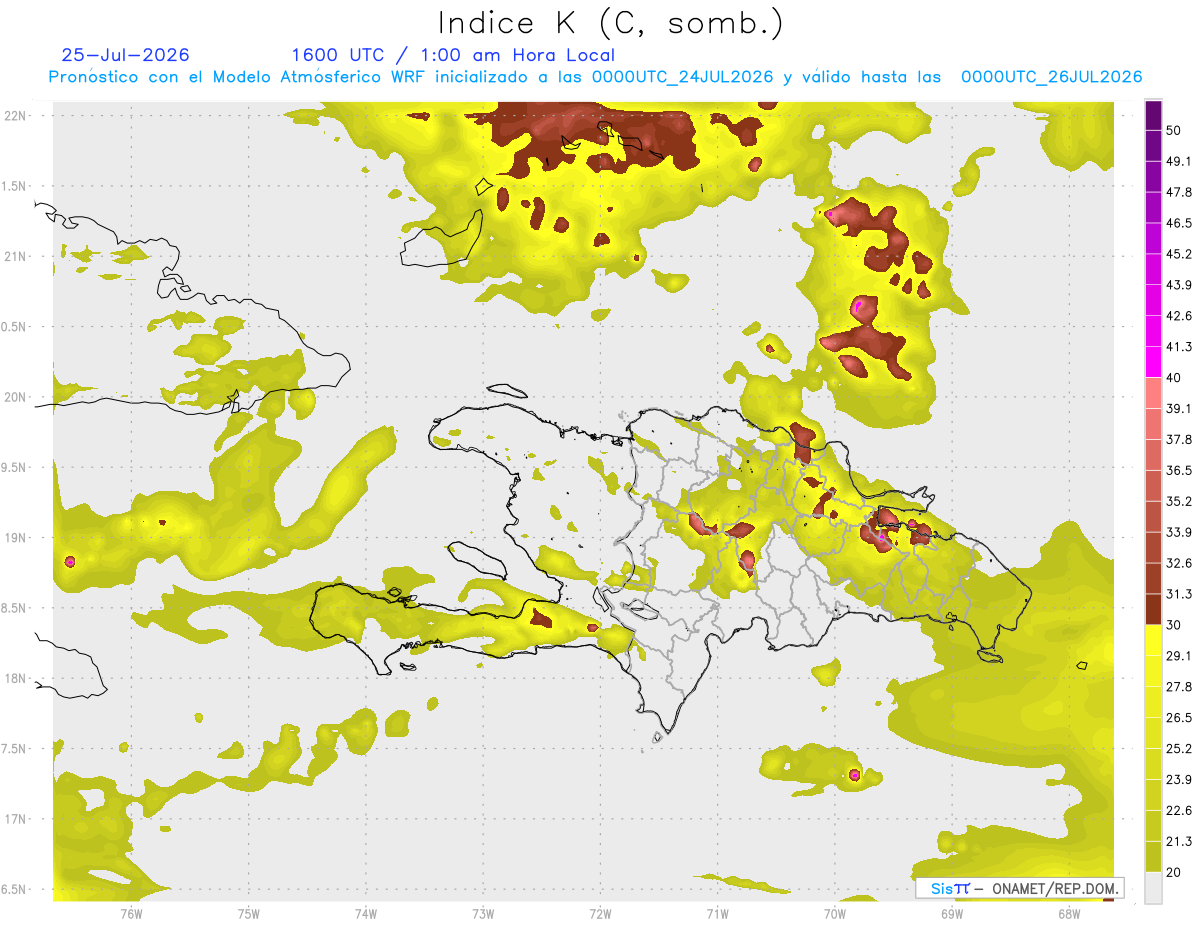Click the '76W' longitude label
This screenshot has height=927, width=1200.
(x=131, y=915)
